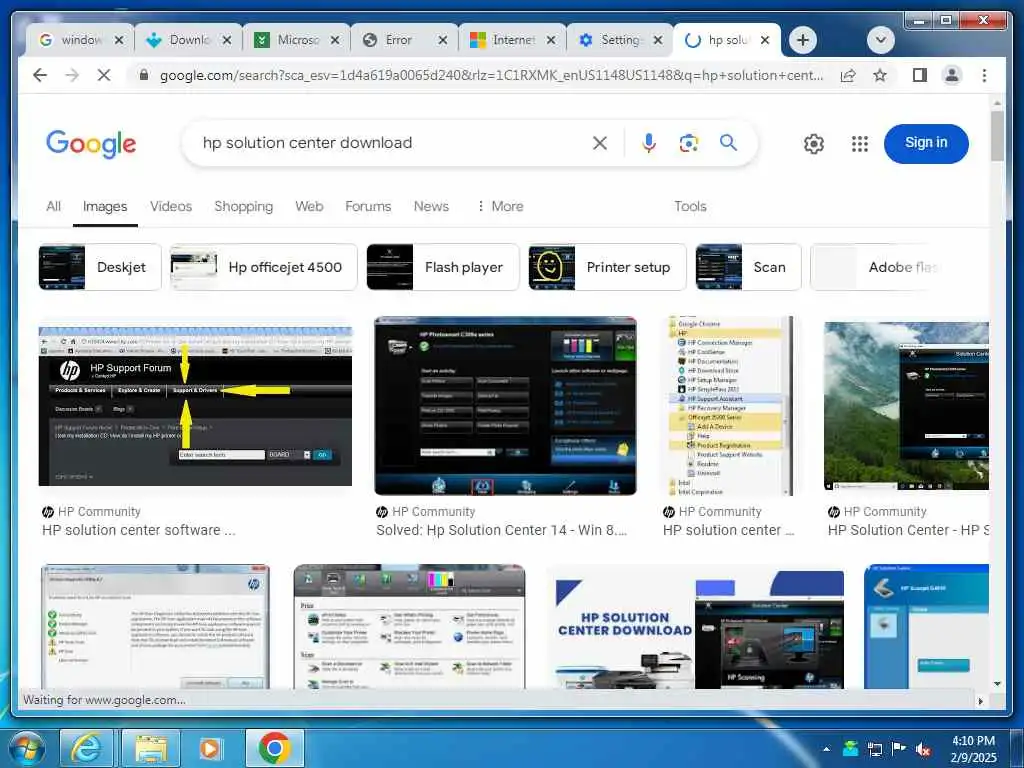The width and height of the screenshot is (1024, 768).
Task: Open a new browser tab
Action: (803, 40)
